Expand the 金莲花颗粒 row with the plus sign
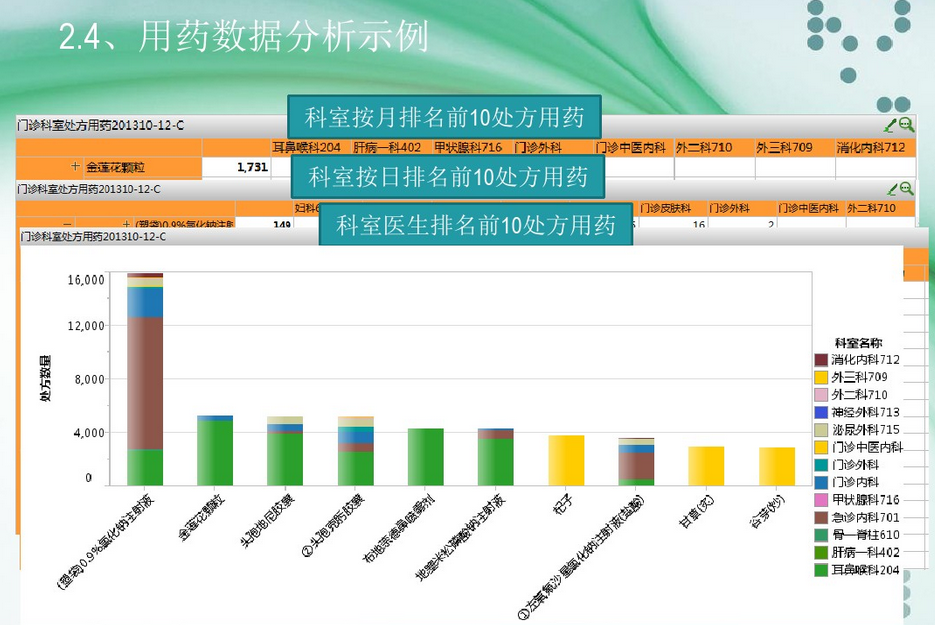The image size is (935, 625). click(75, 167)
